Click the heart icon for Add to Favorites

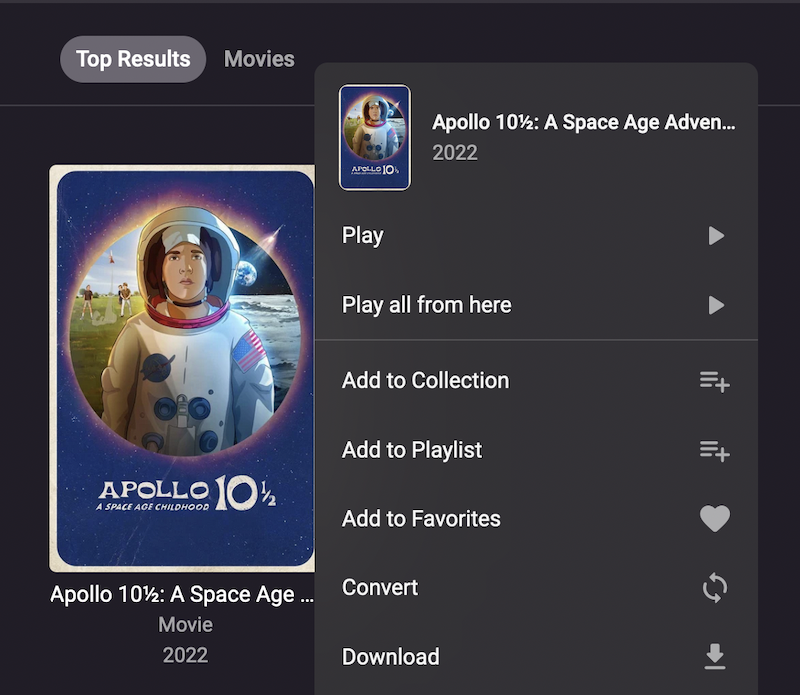(x=714, y=519)
